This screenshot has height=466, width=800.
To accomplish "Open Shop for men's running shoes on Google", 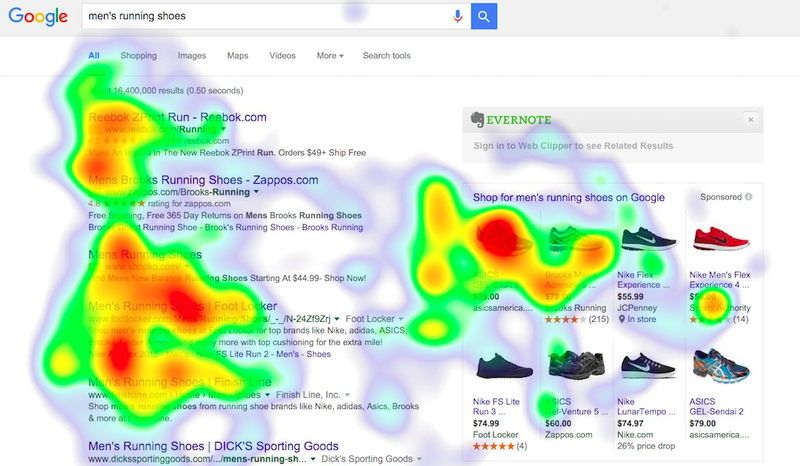I will (x=568, y=198).
